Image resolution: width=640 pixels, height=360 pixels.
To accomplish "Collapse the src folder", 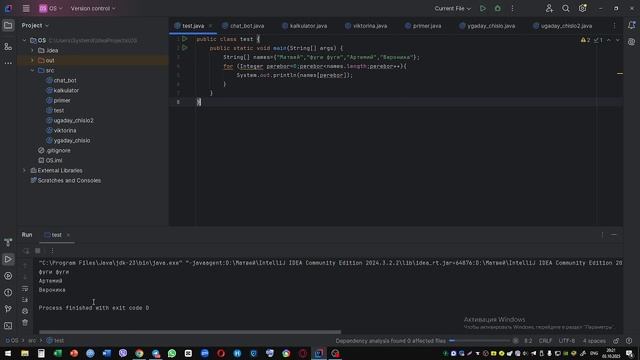I will pos(33,70).
